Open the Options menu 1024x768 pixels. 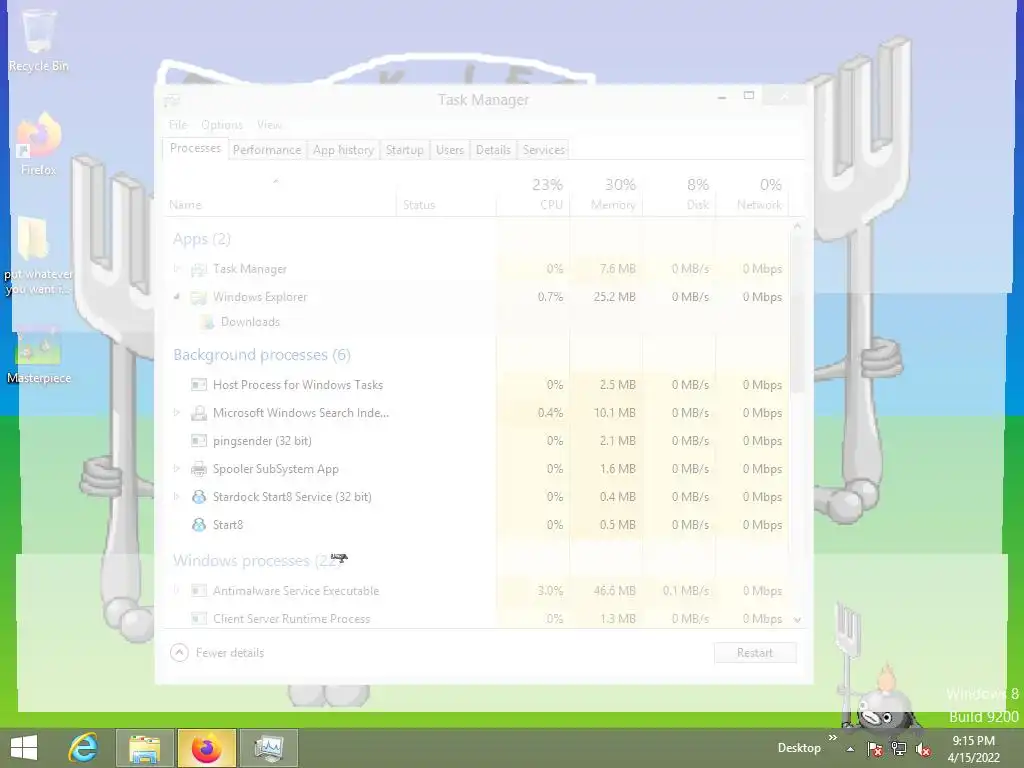click(x=222, y=125)
